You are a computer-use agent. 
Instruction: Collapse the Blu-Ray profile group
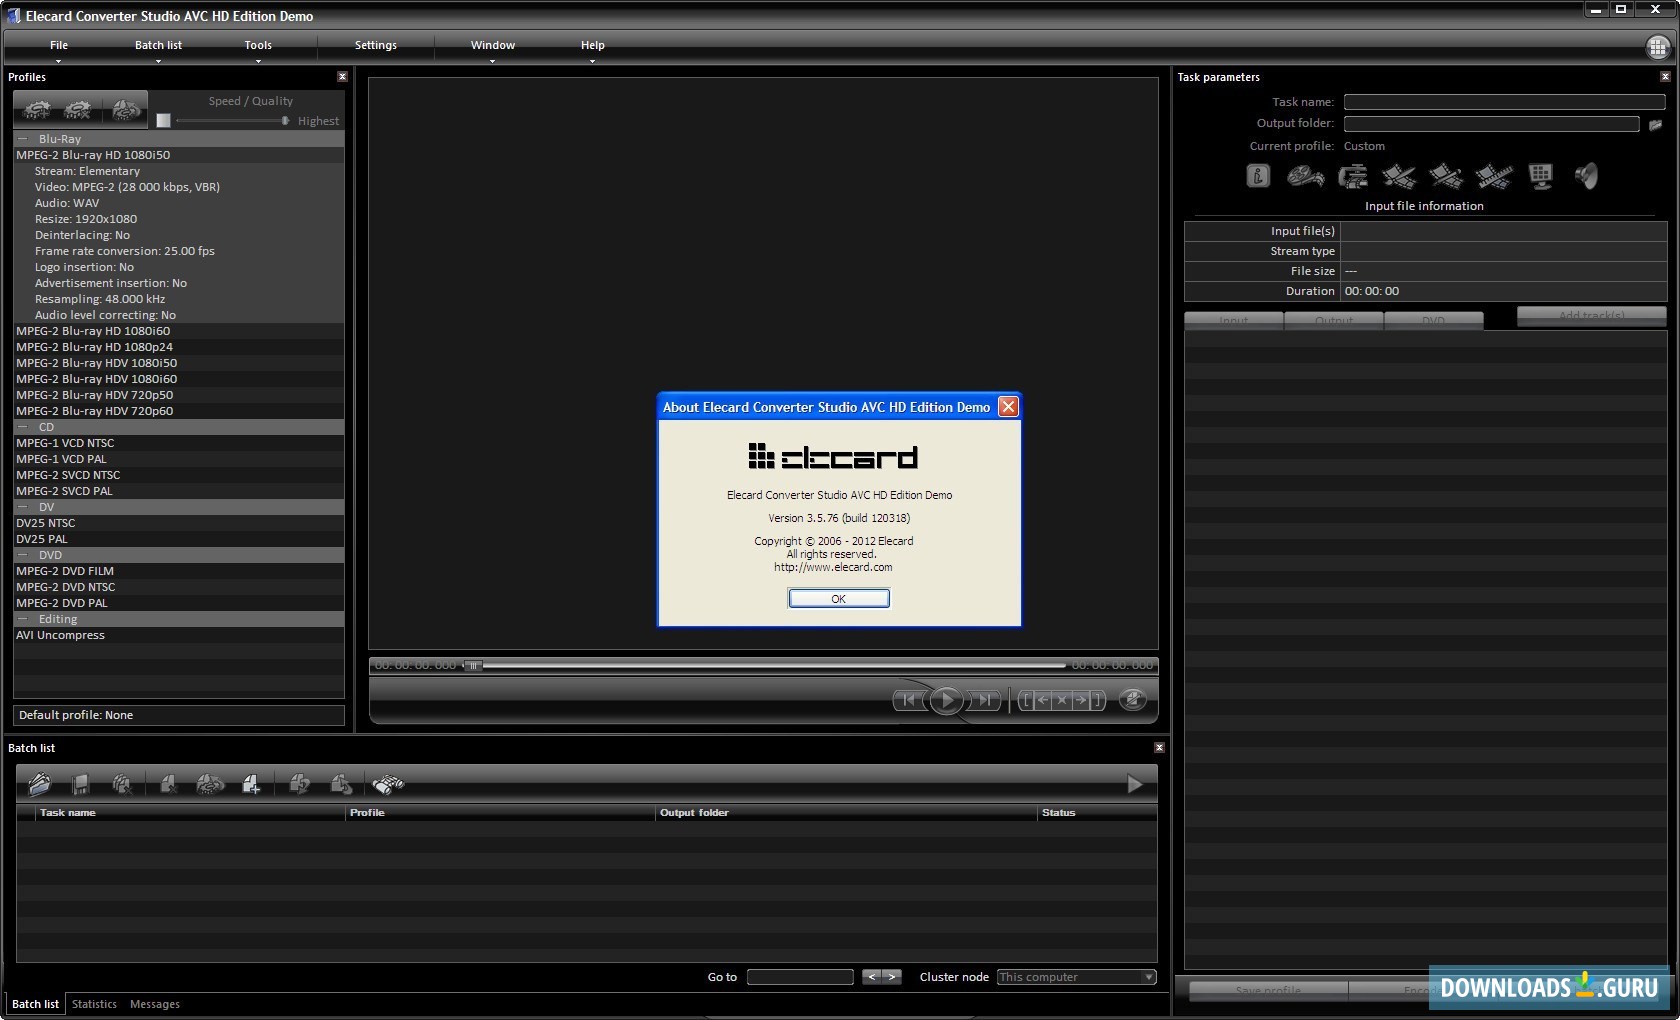[x=22, y=139]
